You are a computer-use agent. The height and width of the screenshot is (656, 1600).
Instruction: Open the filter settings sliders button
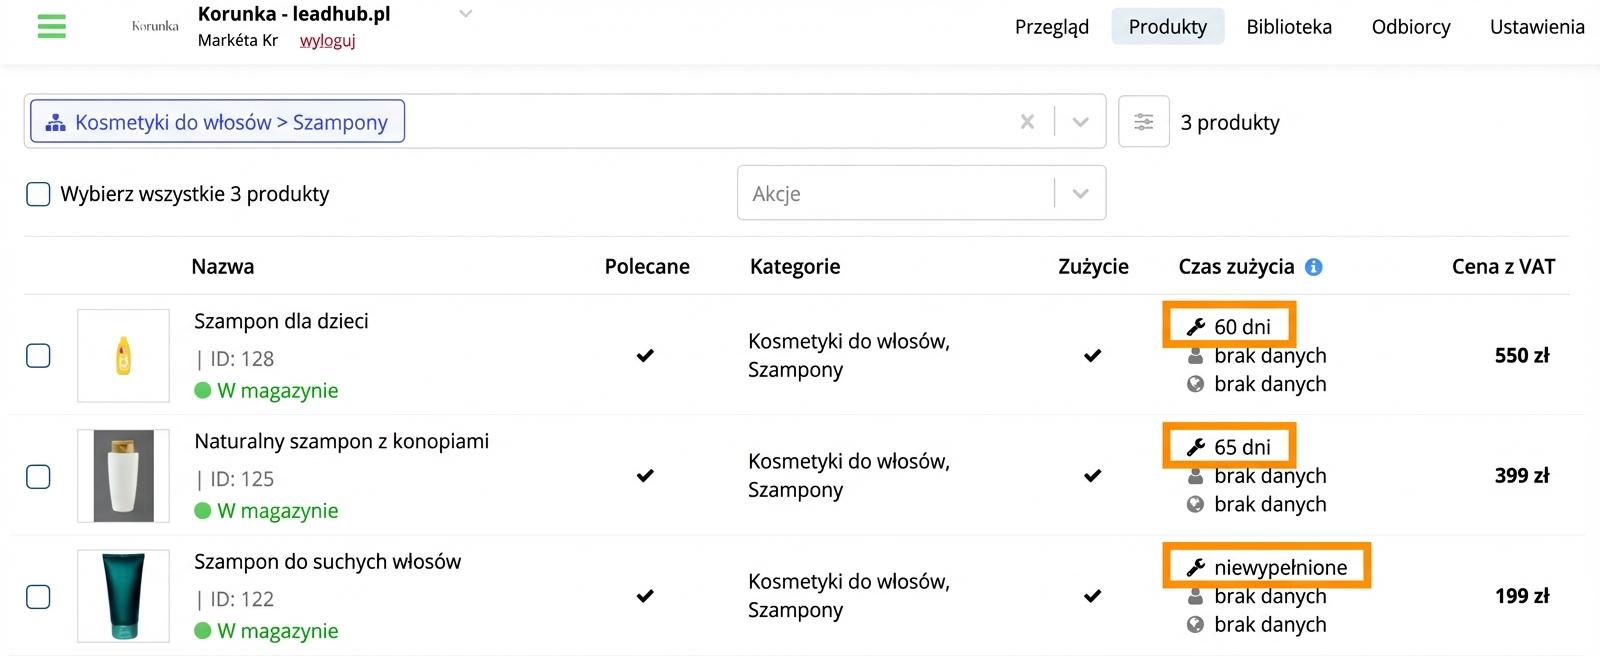click(x=1143, y=122)
